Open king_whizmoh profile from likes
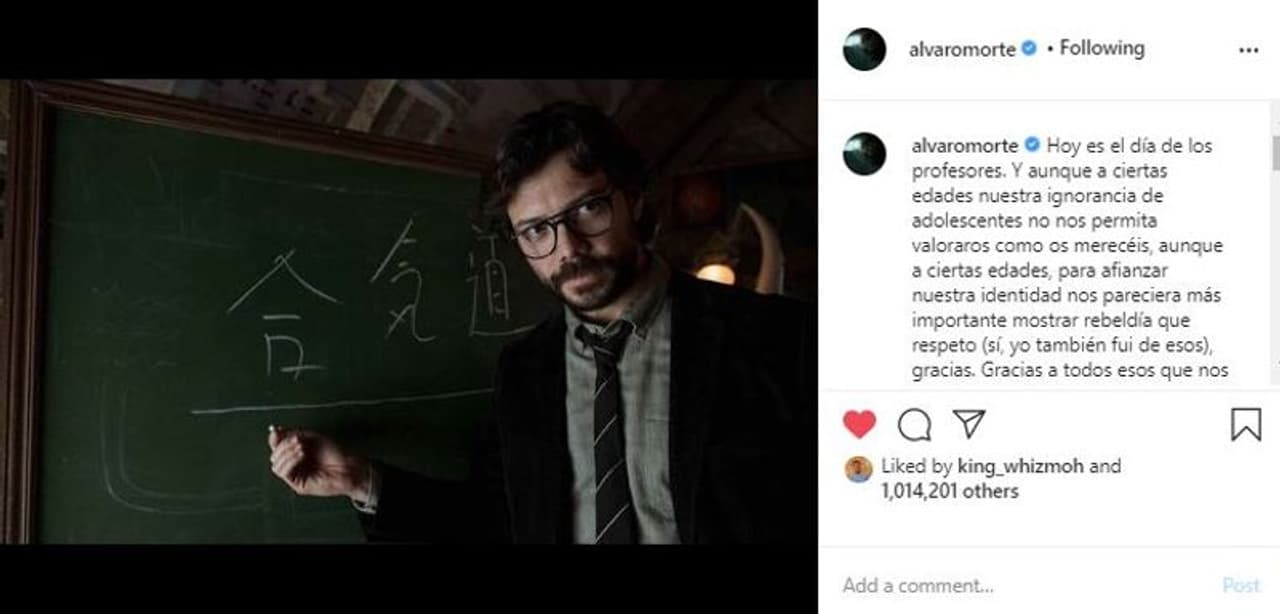The height and width of the screenshot is (614, 1280). pos(1020,466)
